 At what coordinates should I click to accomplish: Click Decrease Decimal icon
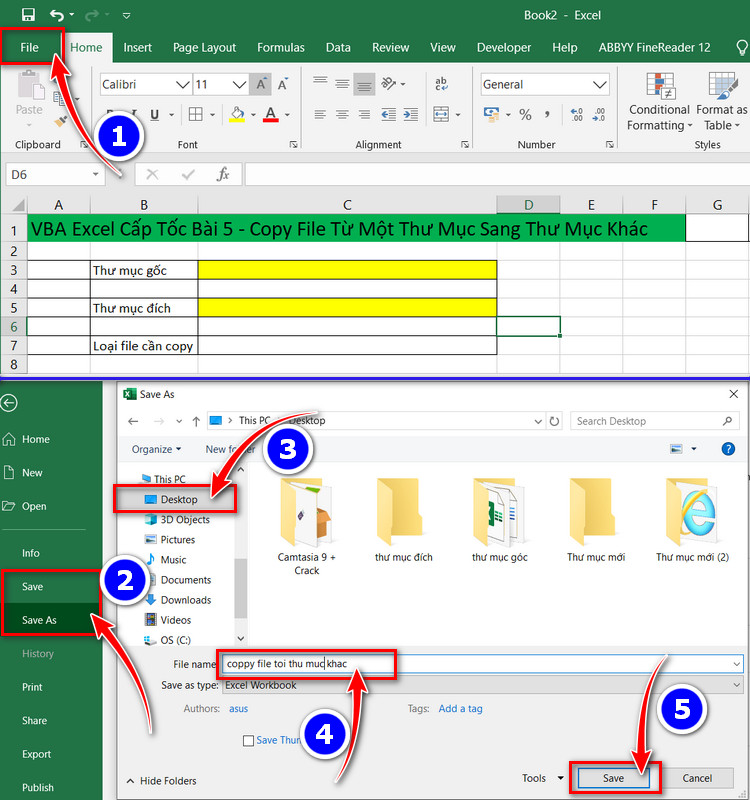coord(598,114)
